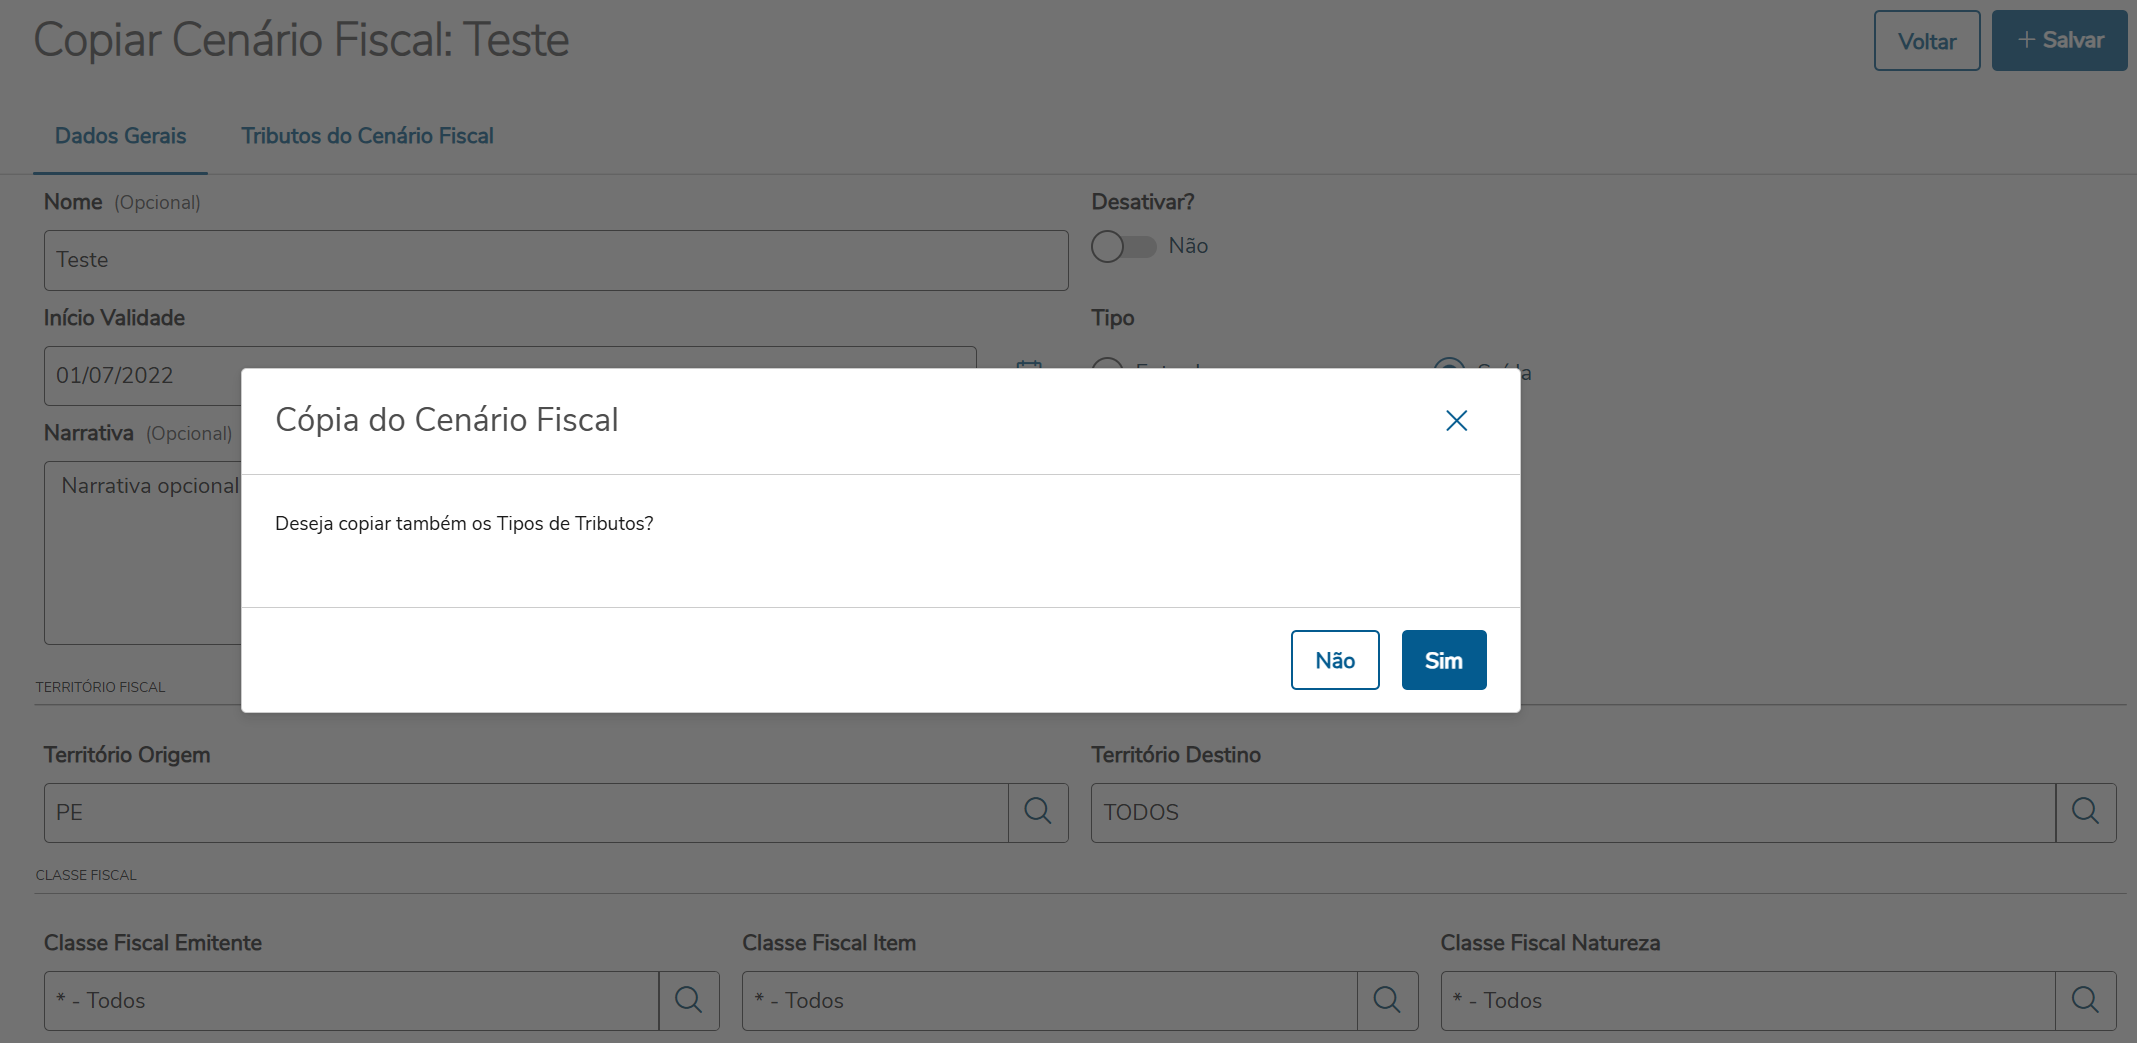Toggle the Desativar switch
The width and height of the screenshot is (2137, 1043).
click(1122, 246)
